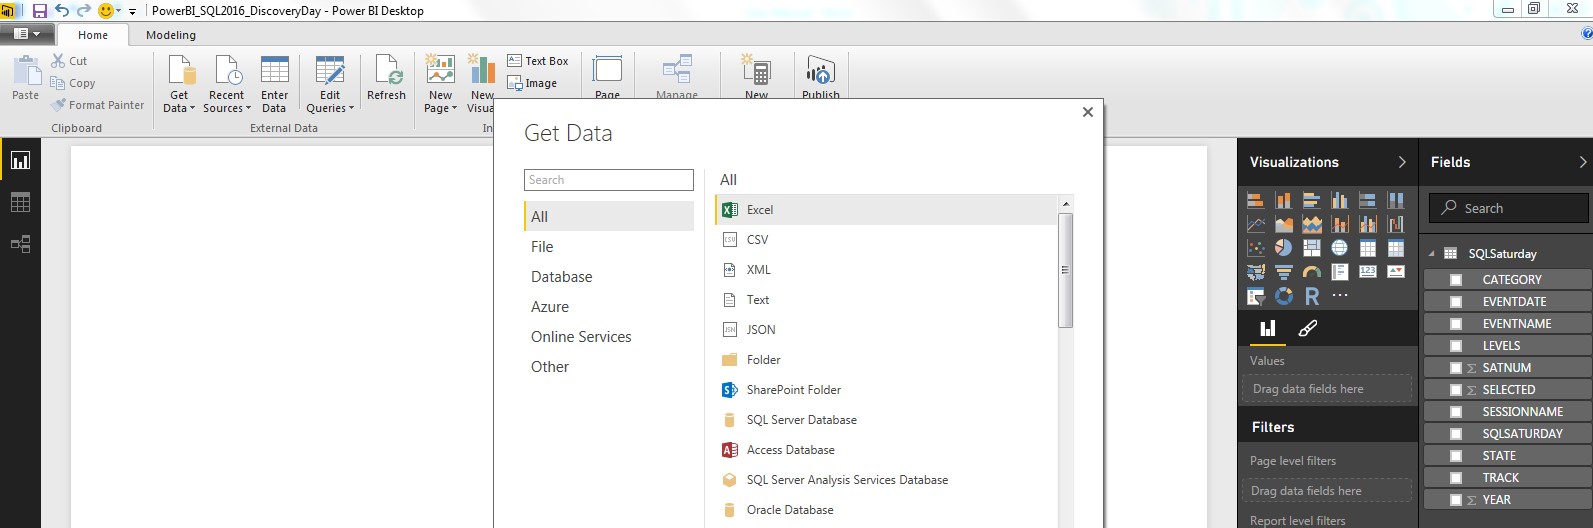This screenshot has width=1593, height=528.
Task: Tick the LEVELS field checkbox
Action: click(1456, 346)
